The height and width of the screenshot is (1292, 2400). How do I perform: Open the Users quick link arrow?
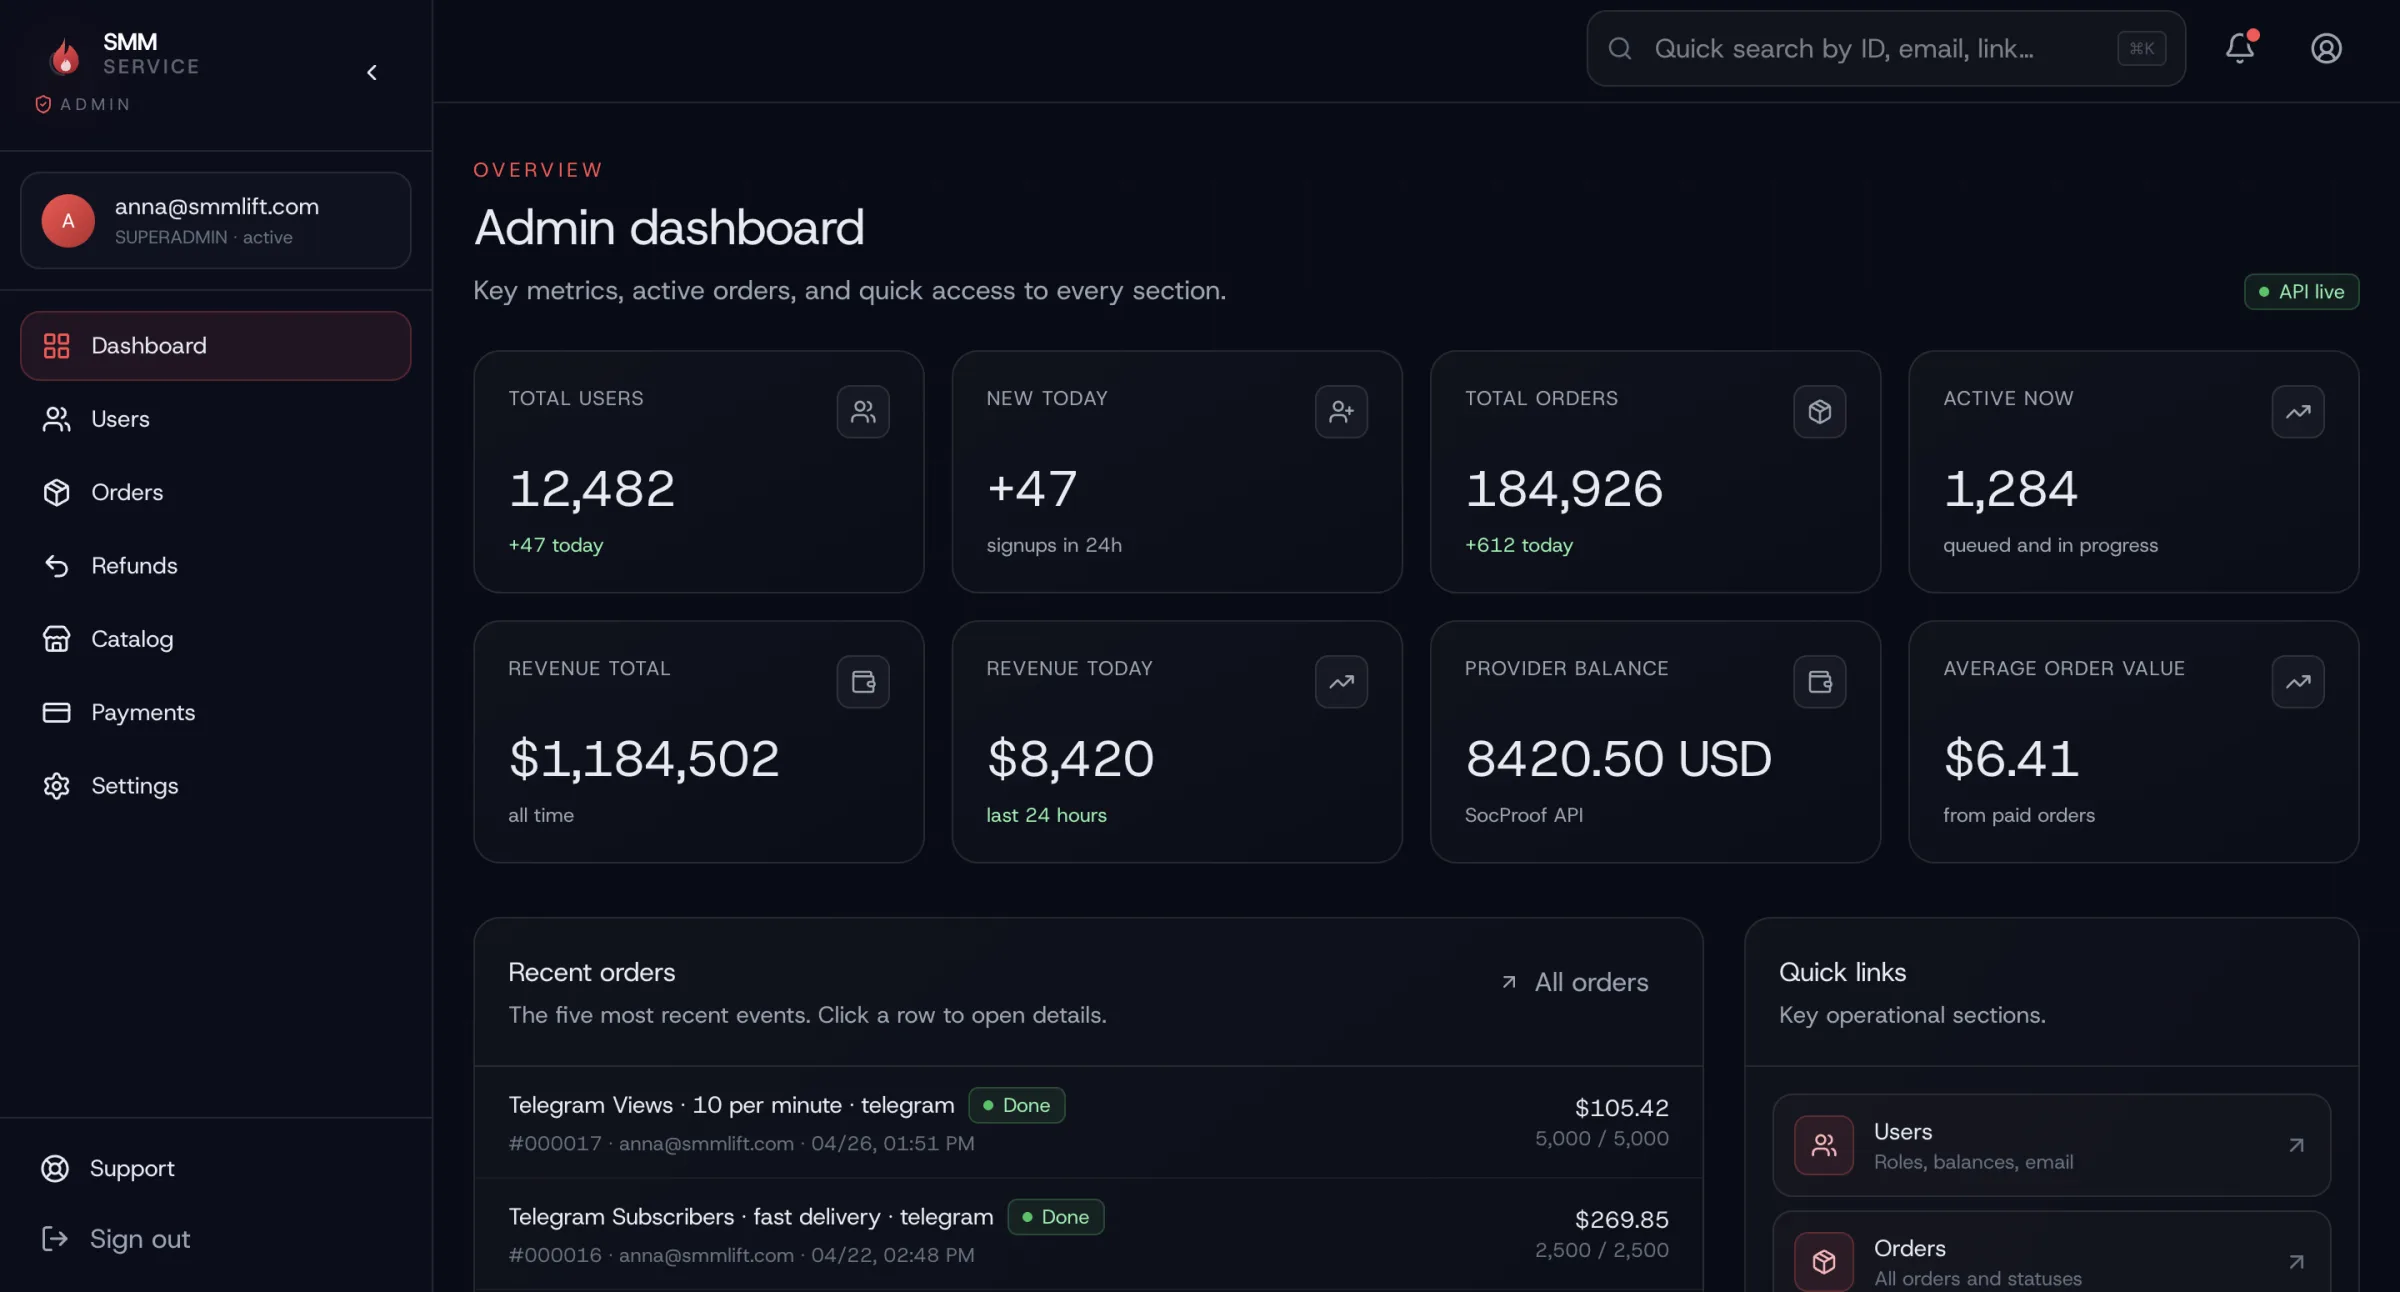coord(2296,1145)
